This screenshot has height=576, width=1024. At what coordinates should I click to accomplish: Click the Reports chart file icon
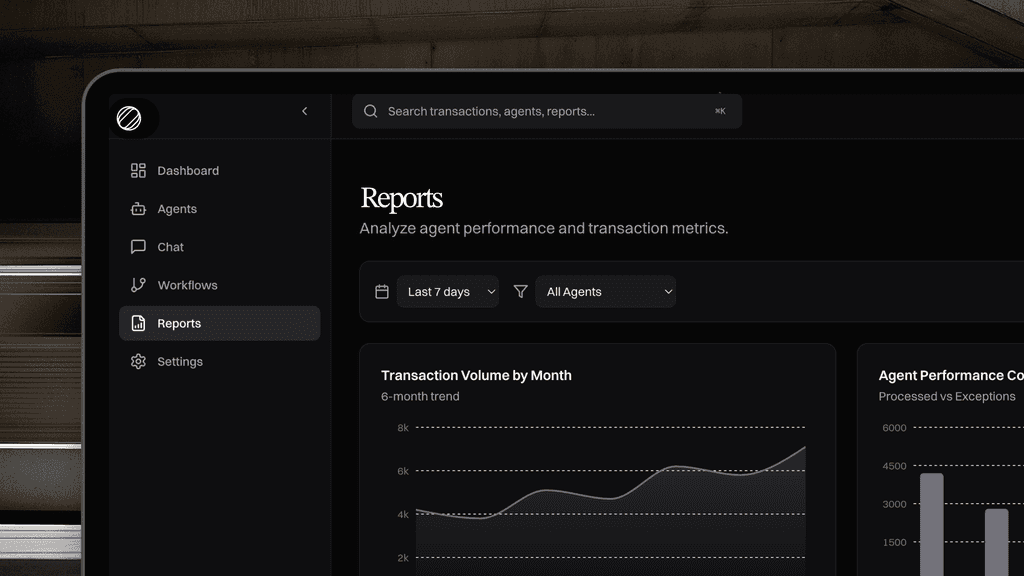(138, 323)
